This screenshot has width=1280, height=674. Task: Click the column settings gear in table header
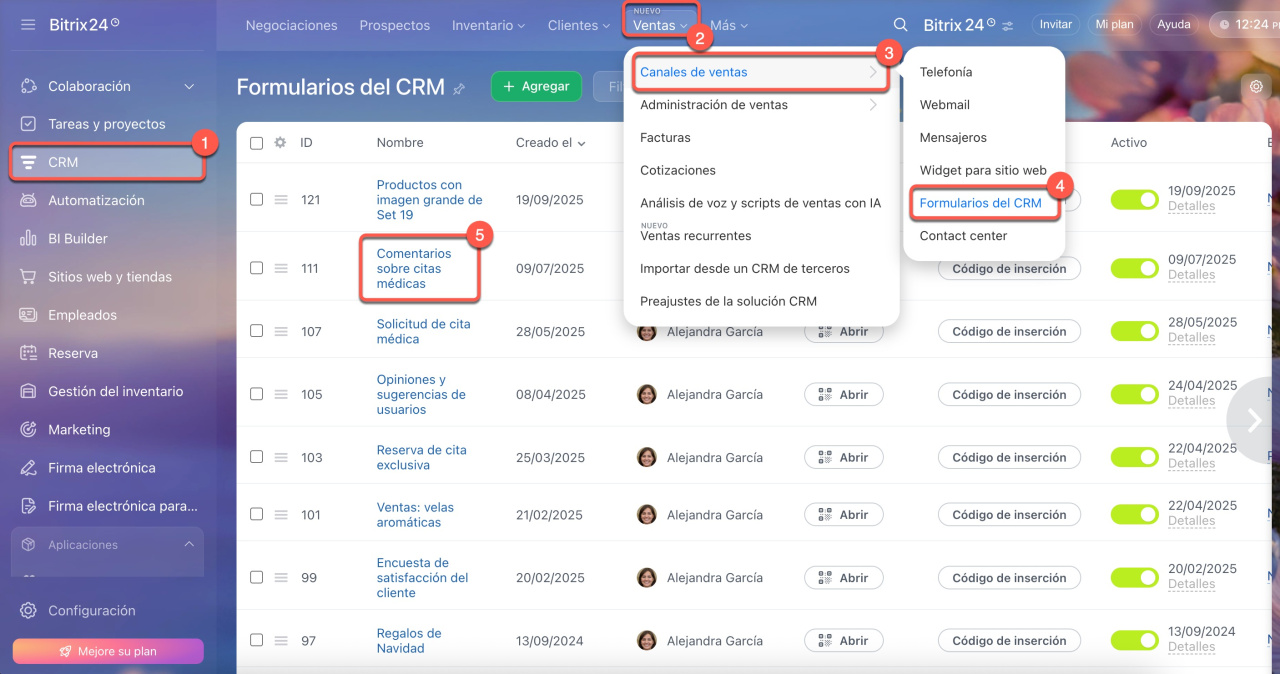point(280,143)
